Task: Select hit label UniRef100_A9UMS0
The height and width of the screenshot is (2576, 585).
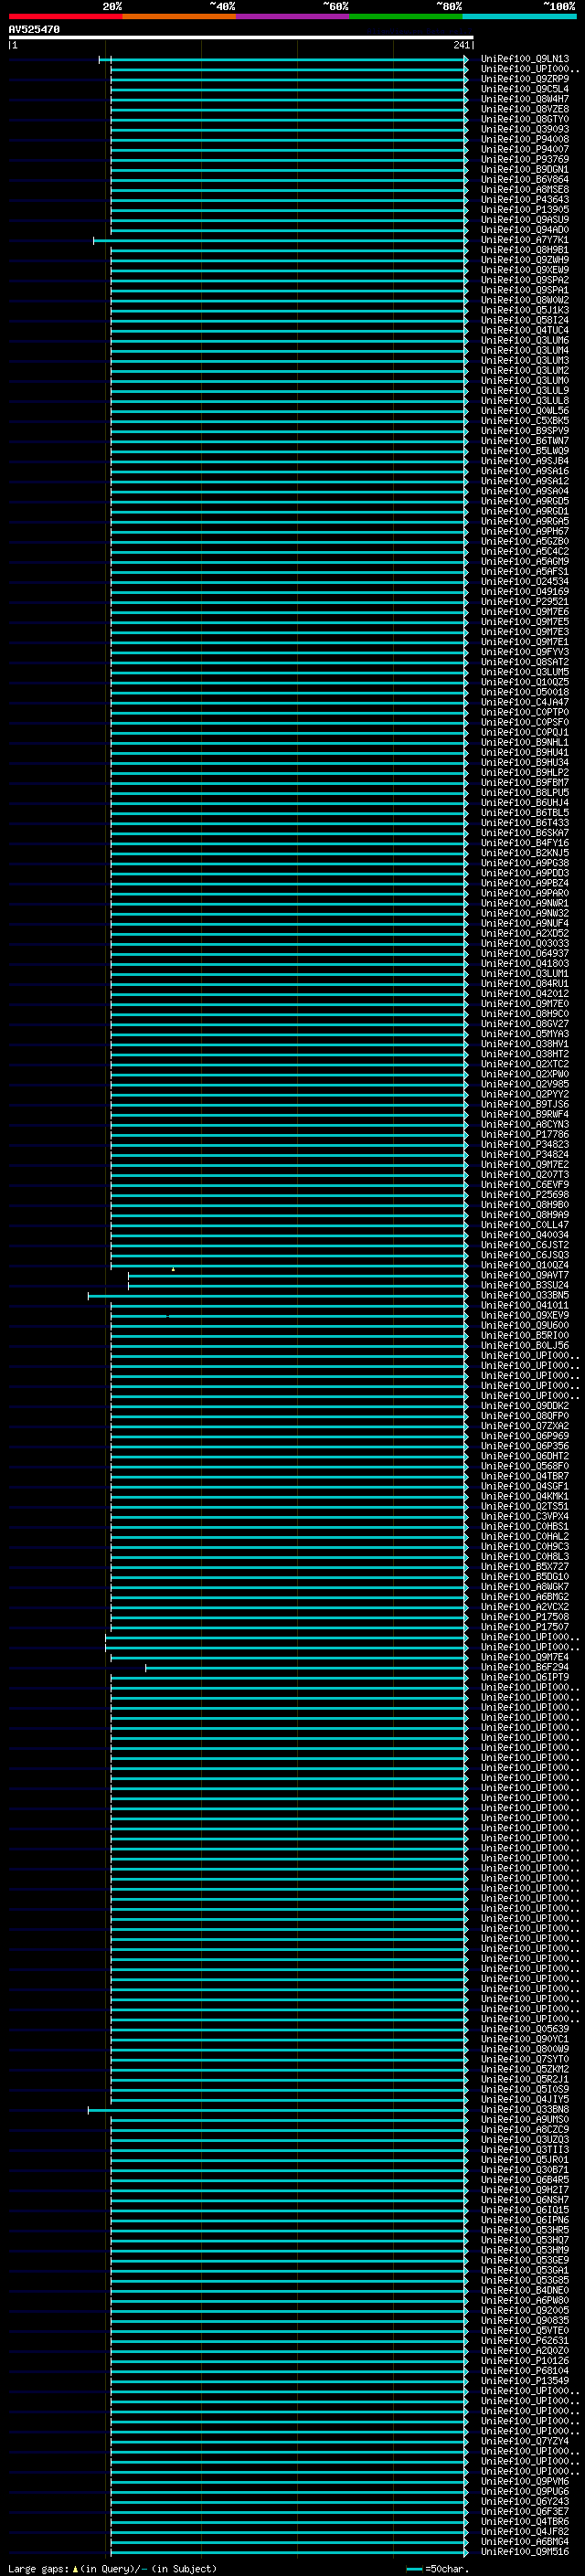Action: [525, 2120]
